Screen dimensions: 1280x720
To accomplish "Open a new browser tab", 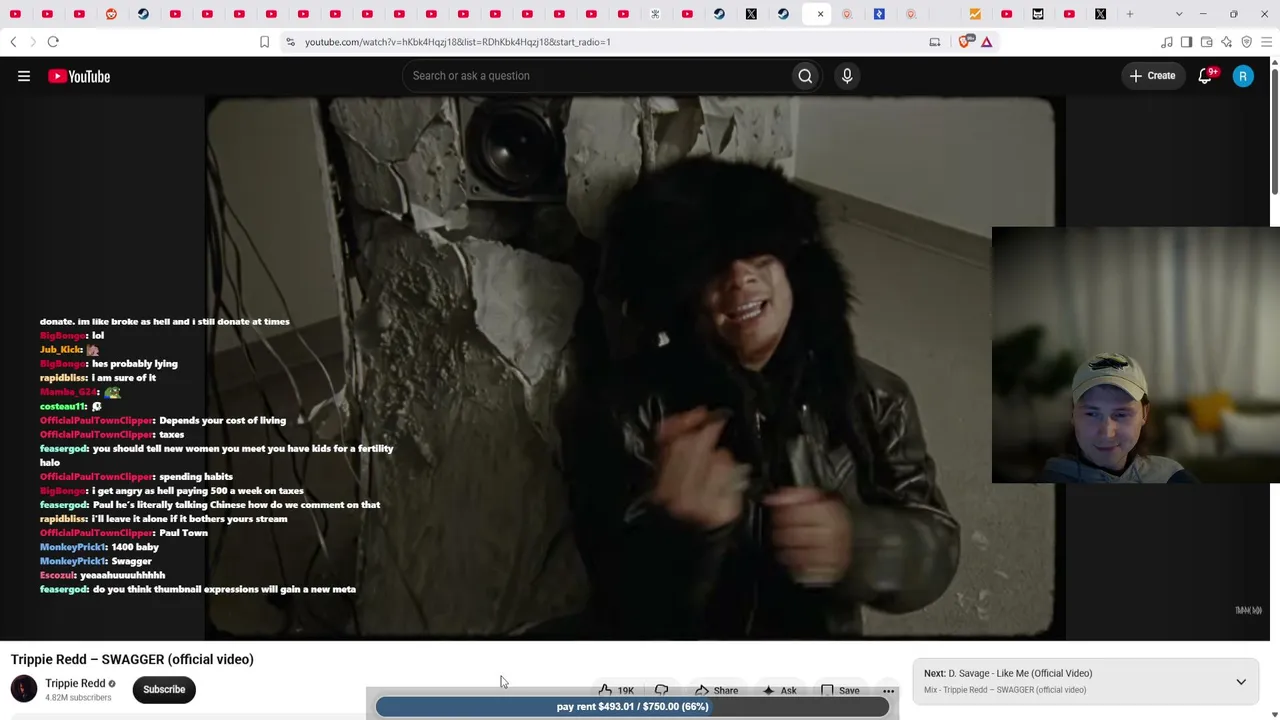I will [x=1130, y=14].
